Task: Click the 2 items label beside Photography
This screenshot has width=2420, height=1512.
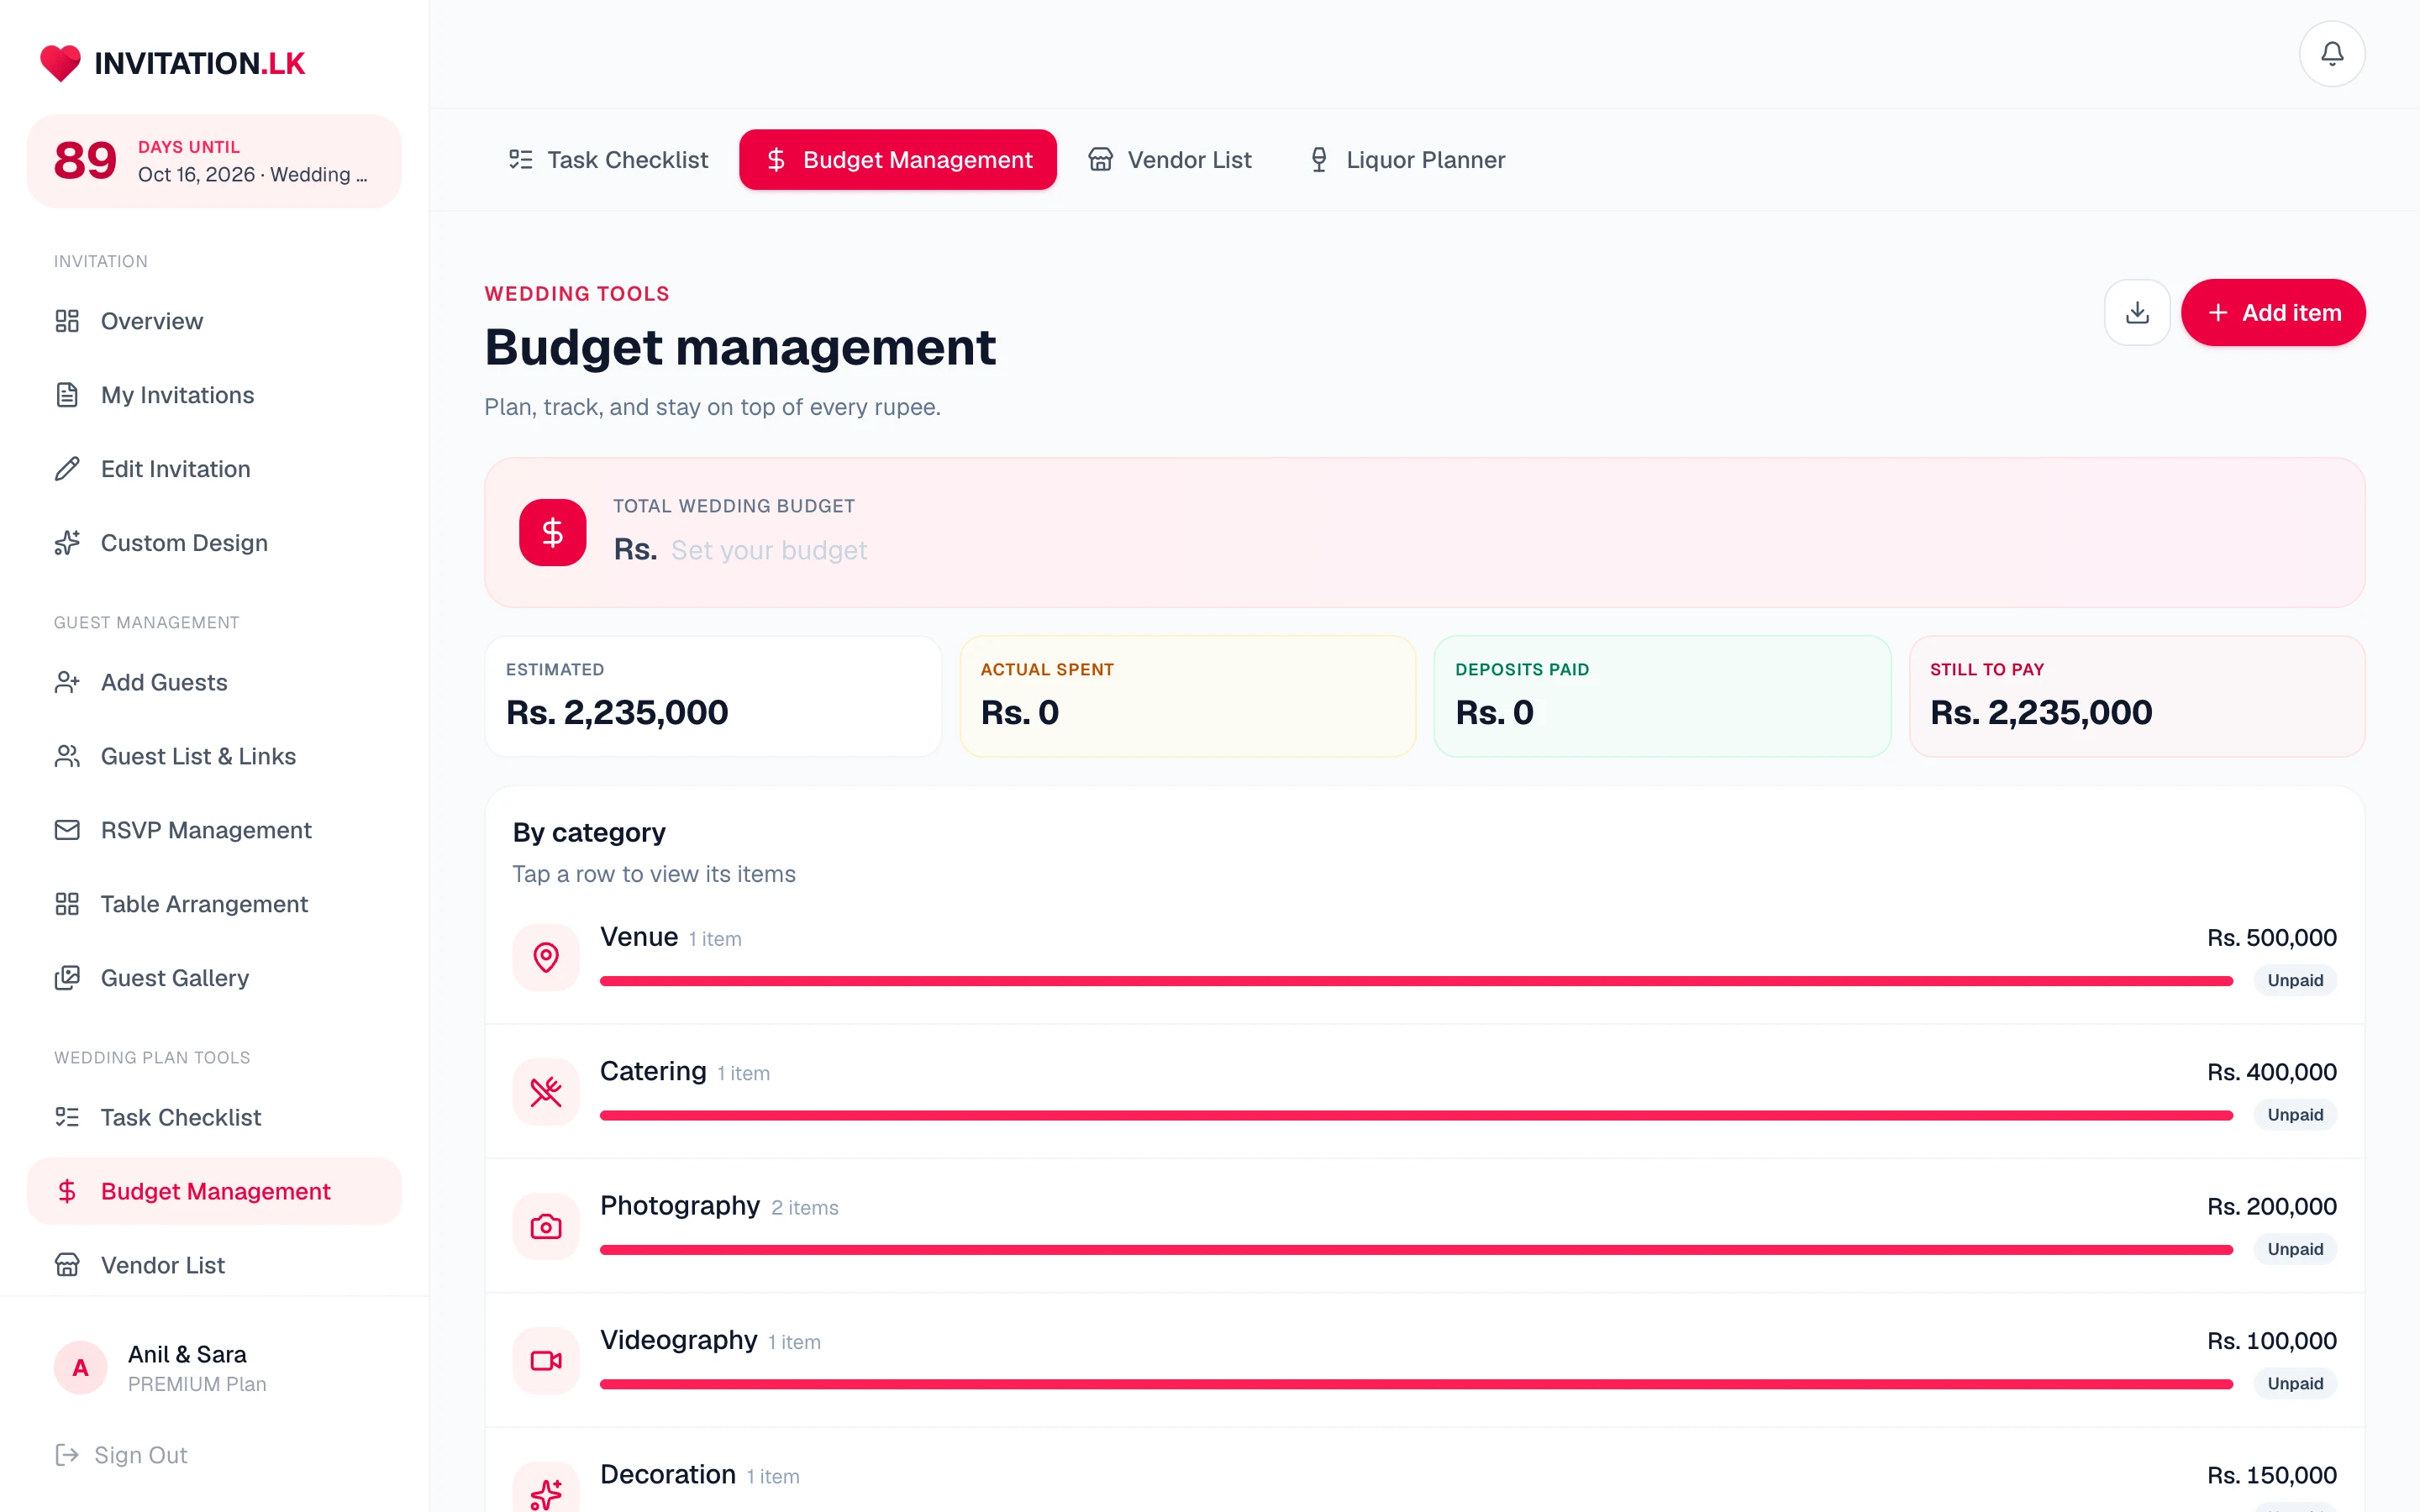Action: coord(805,1208)
